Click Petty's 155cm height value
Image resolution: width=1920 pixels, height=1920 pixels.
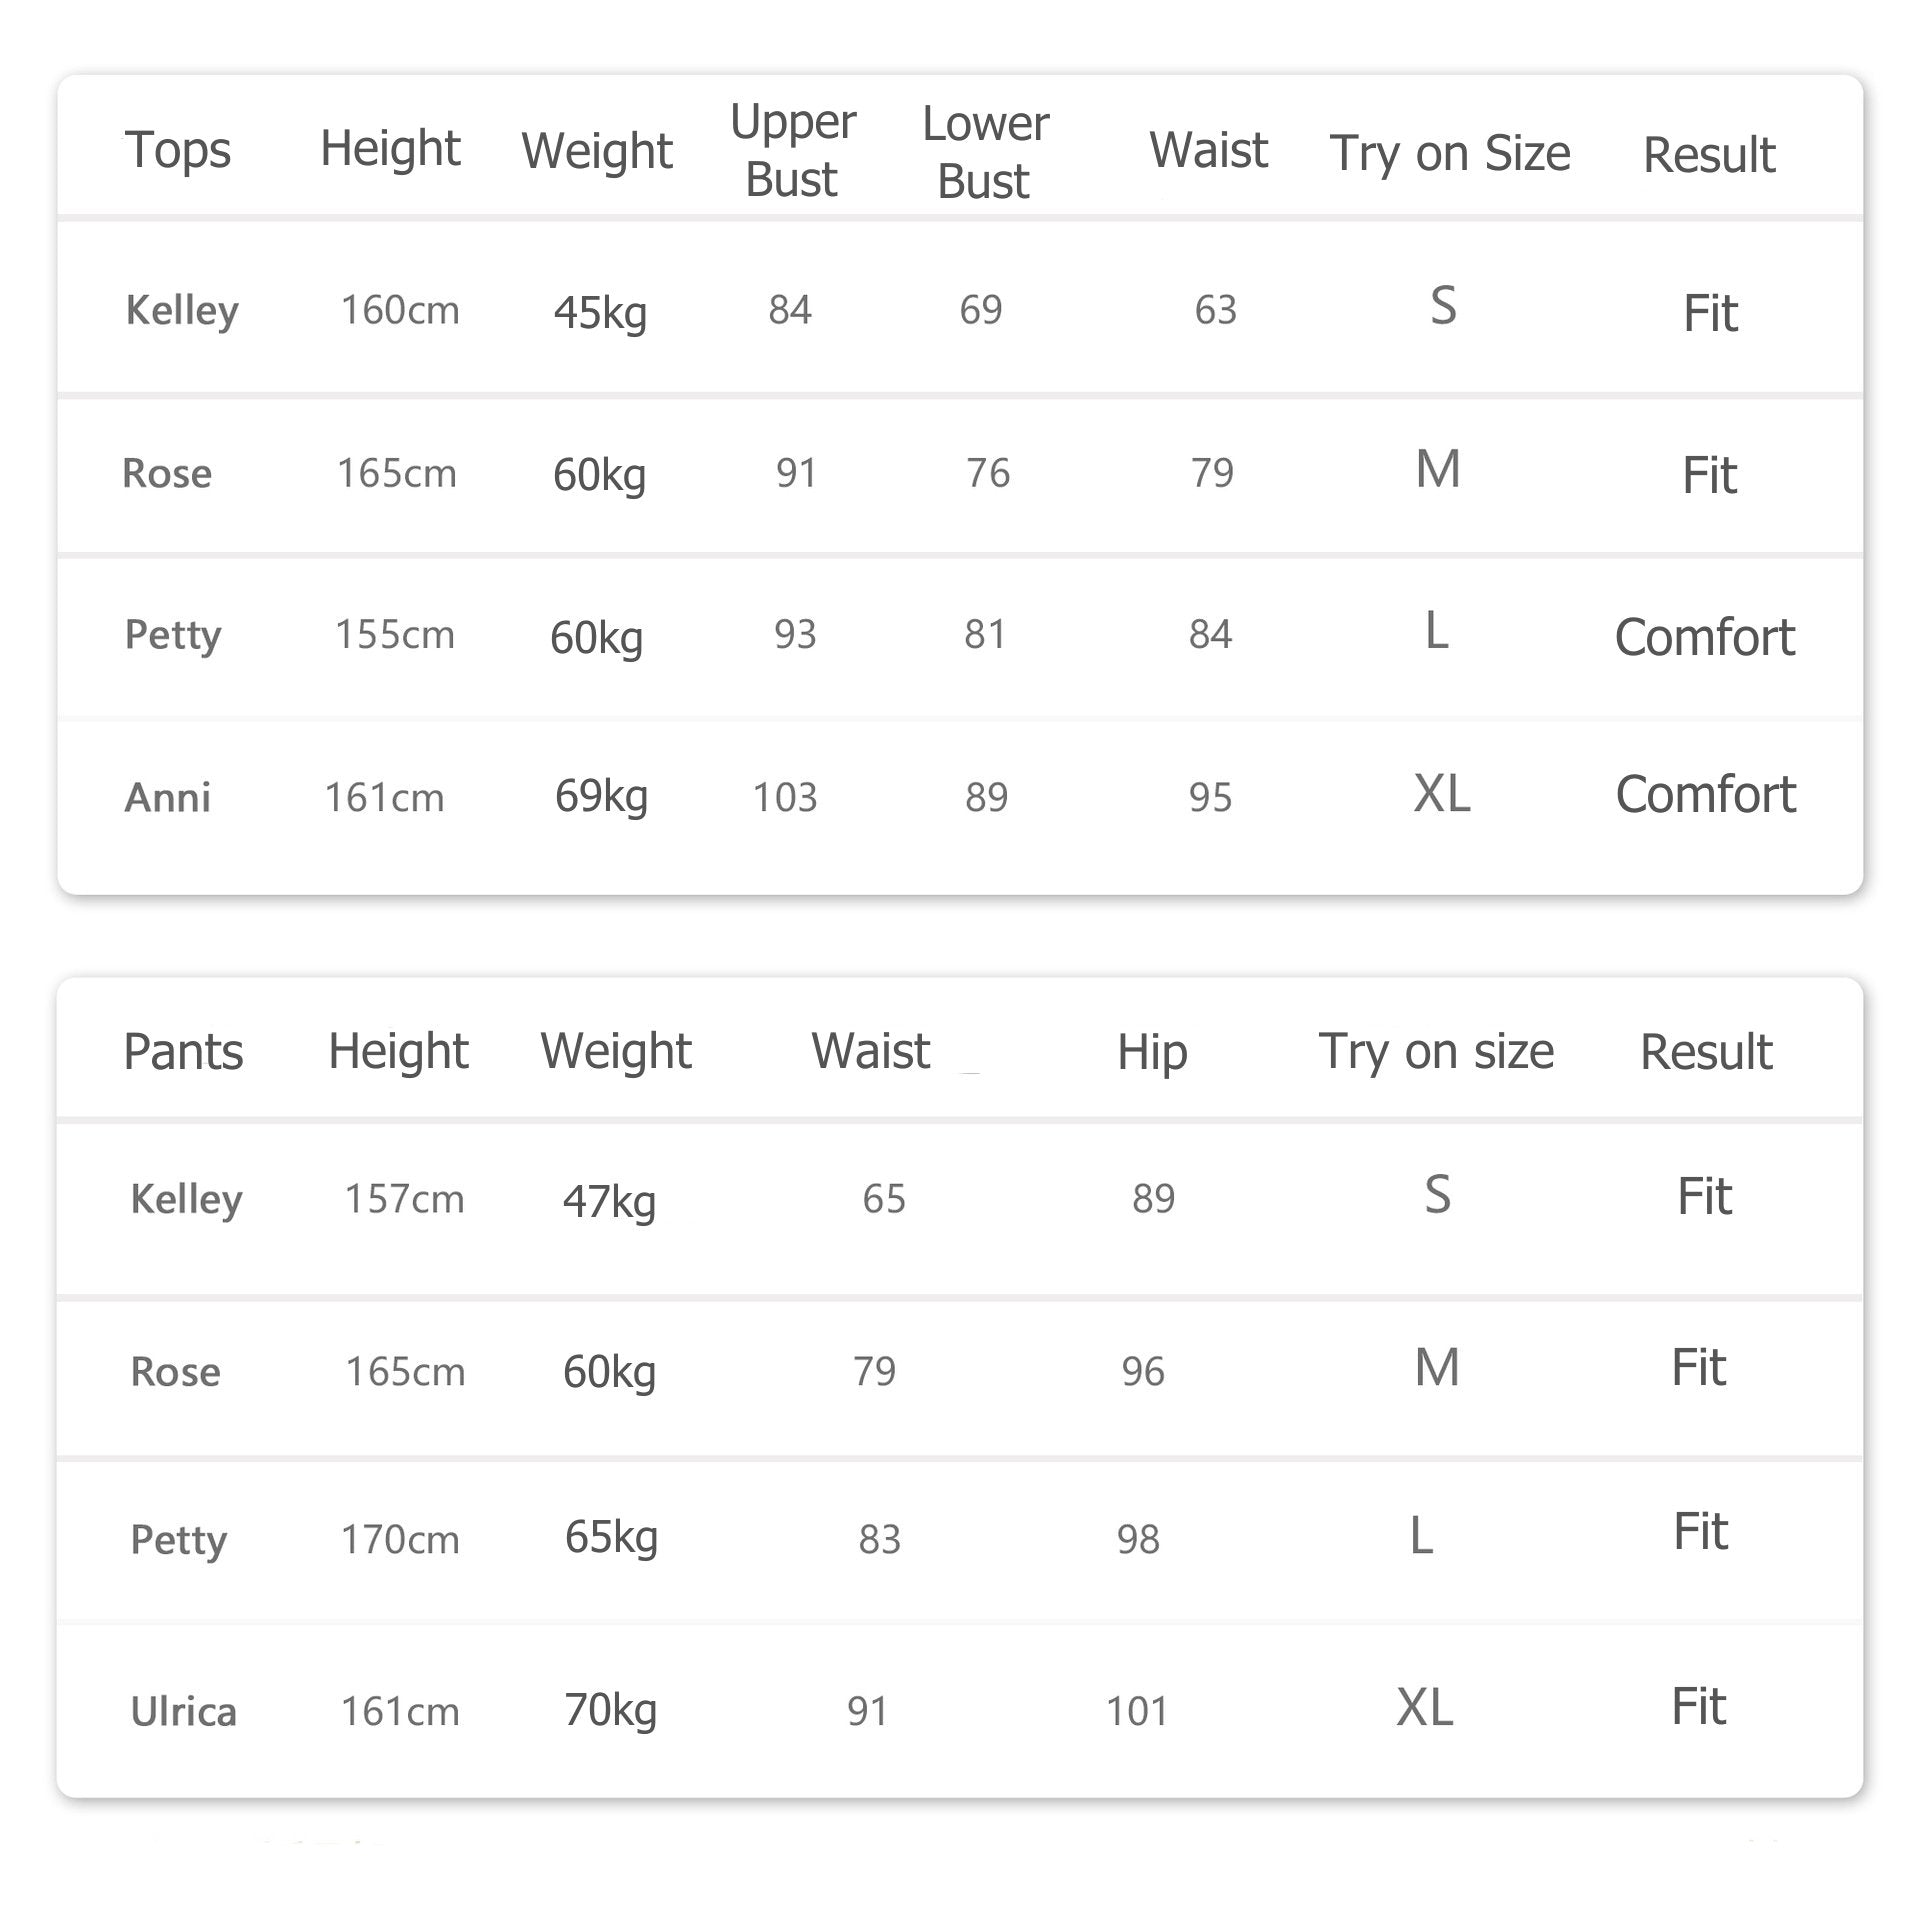coord(394,635)
